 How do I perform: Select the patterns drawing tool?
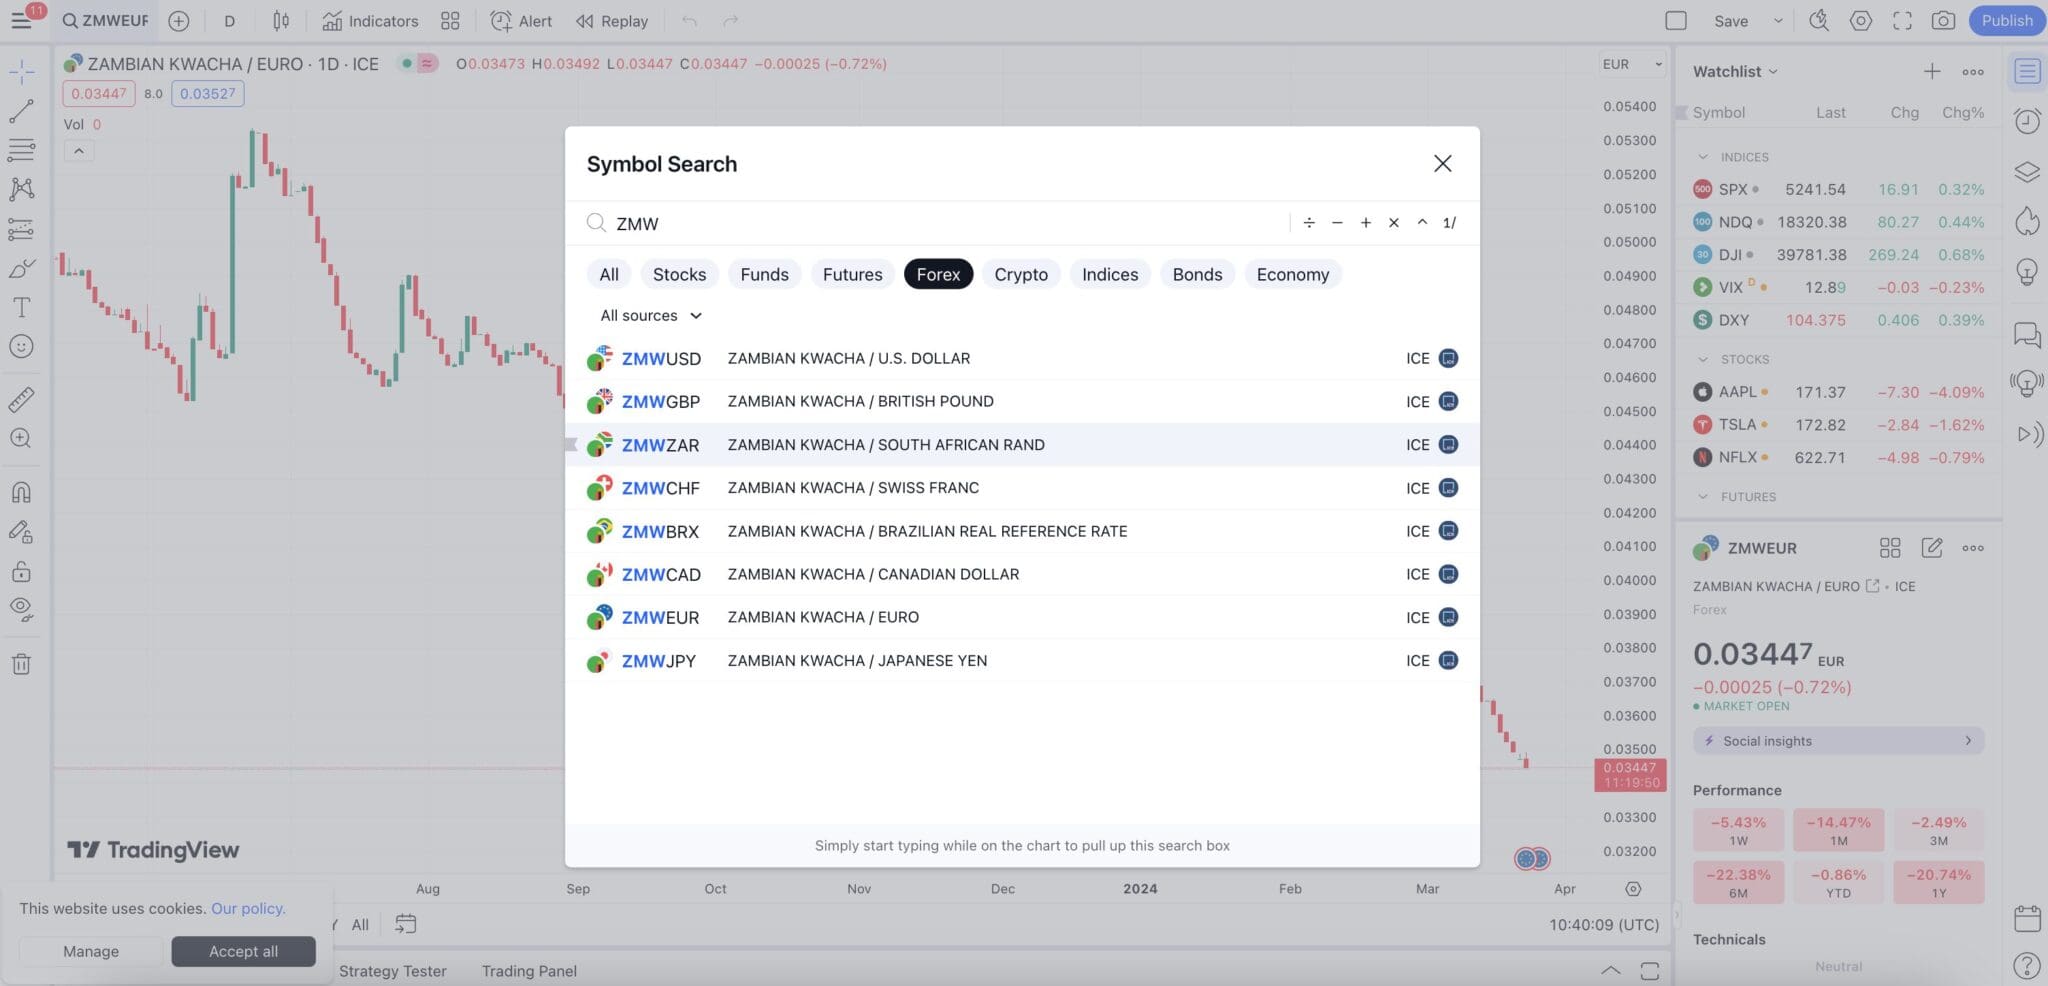[x=21, y=189]
